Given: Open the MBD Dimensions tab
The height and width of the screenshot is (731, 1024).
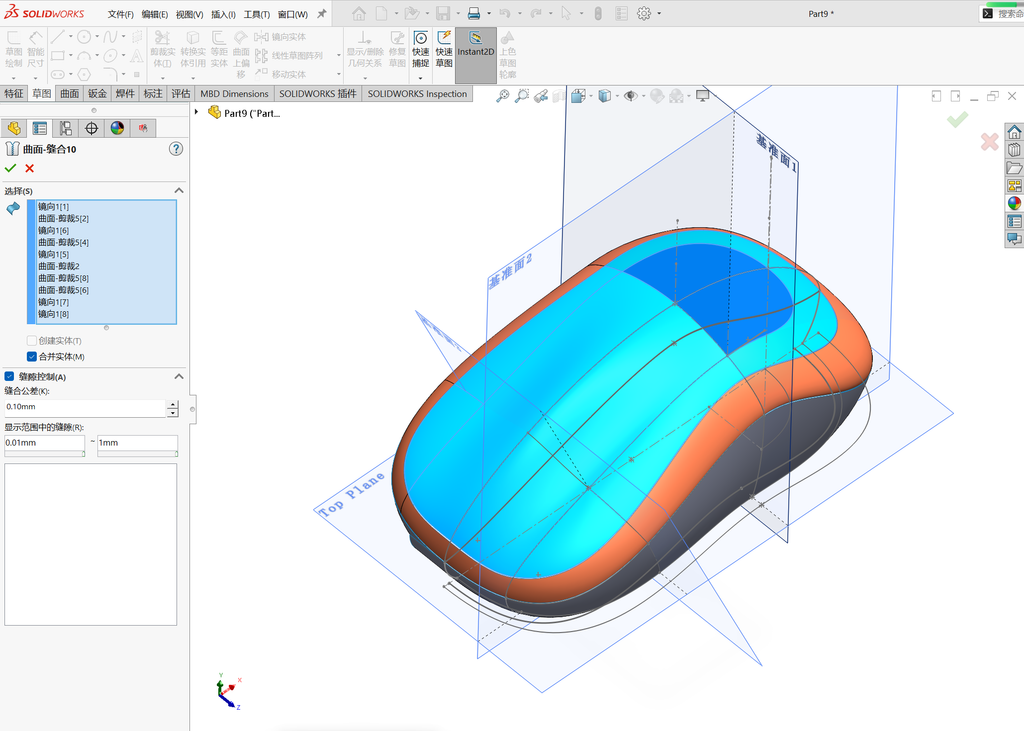Looking at the screenshot, I should pyautogui.click(x=234, y=93).
